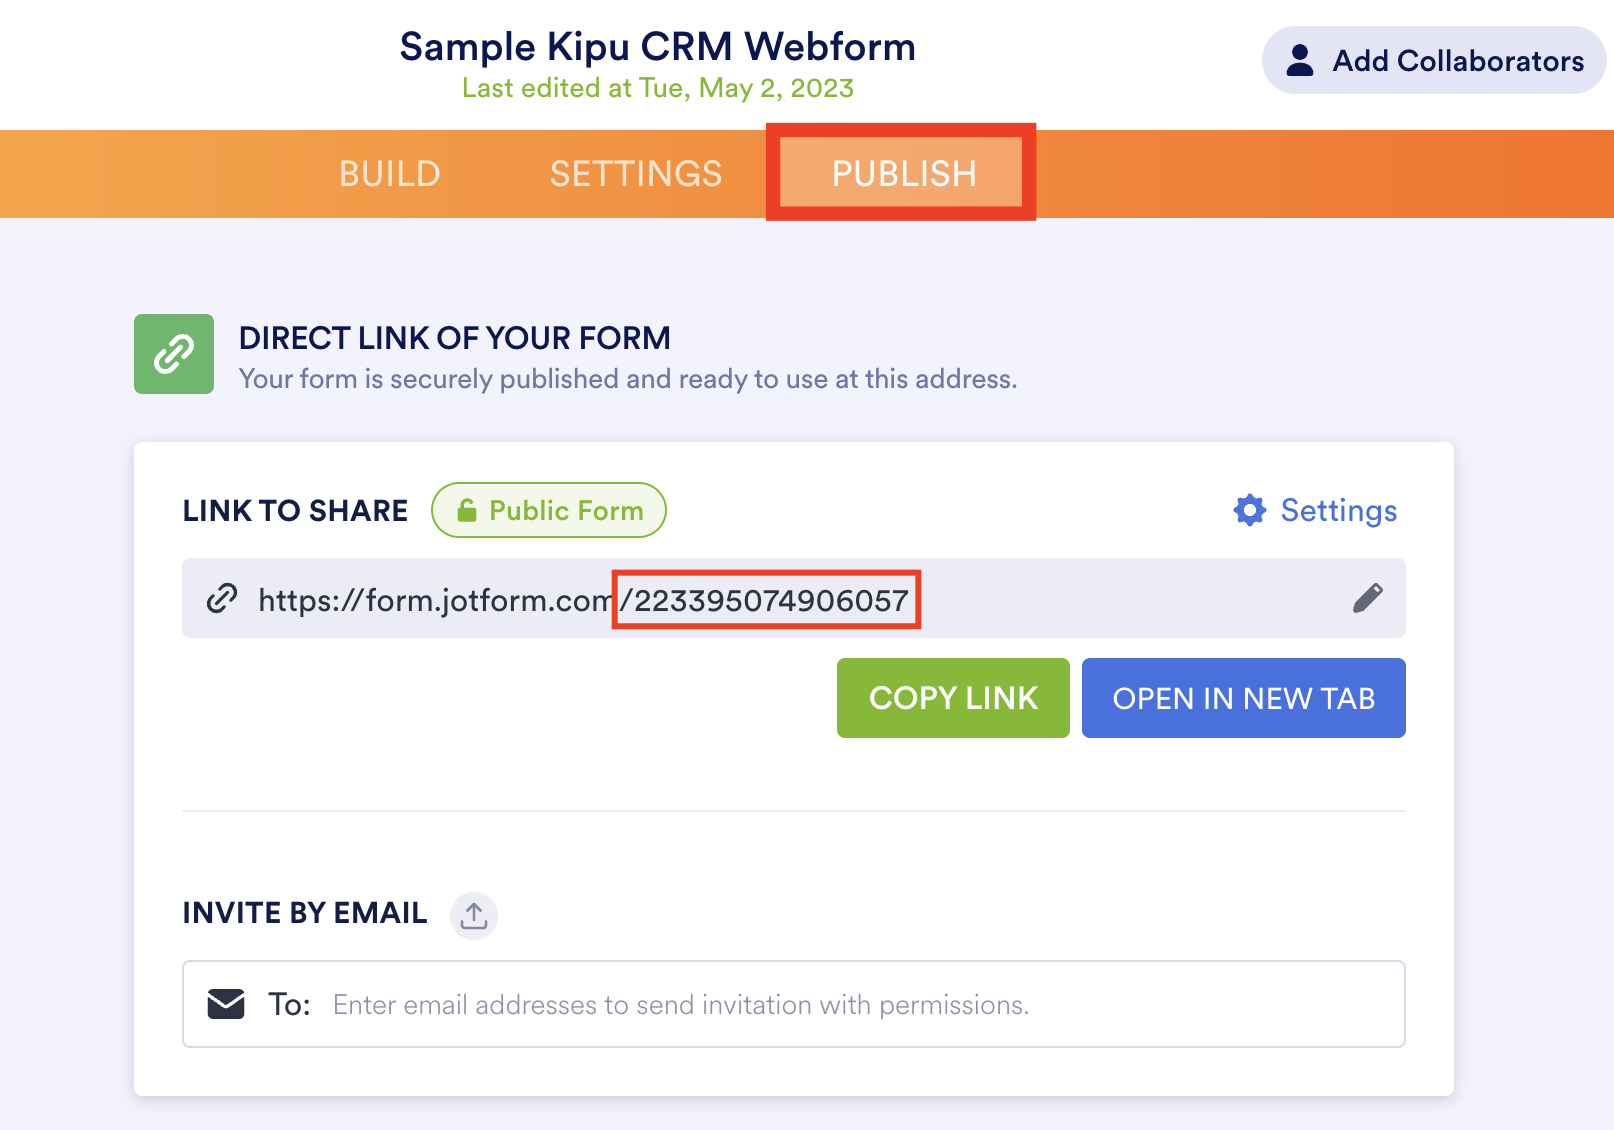The width and height of the screenshot is (1614, 1130).
Task: Toggle the Public Form access badge
Action: (549, 510)
